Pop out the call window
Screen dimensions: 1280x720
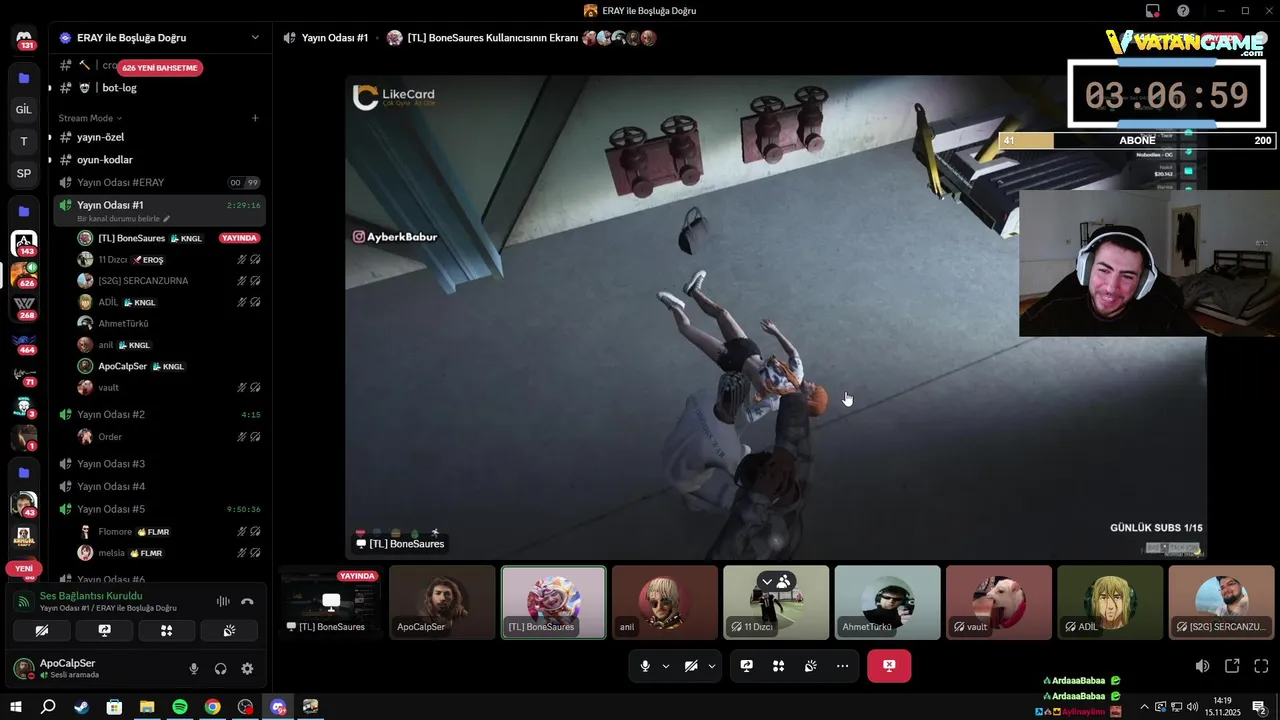(1232, 666)
